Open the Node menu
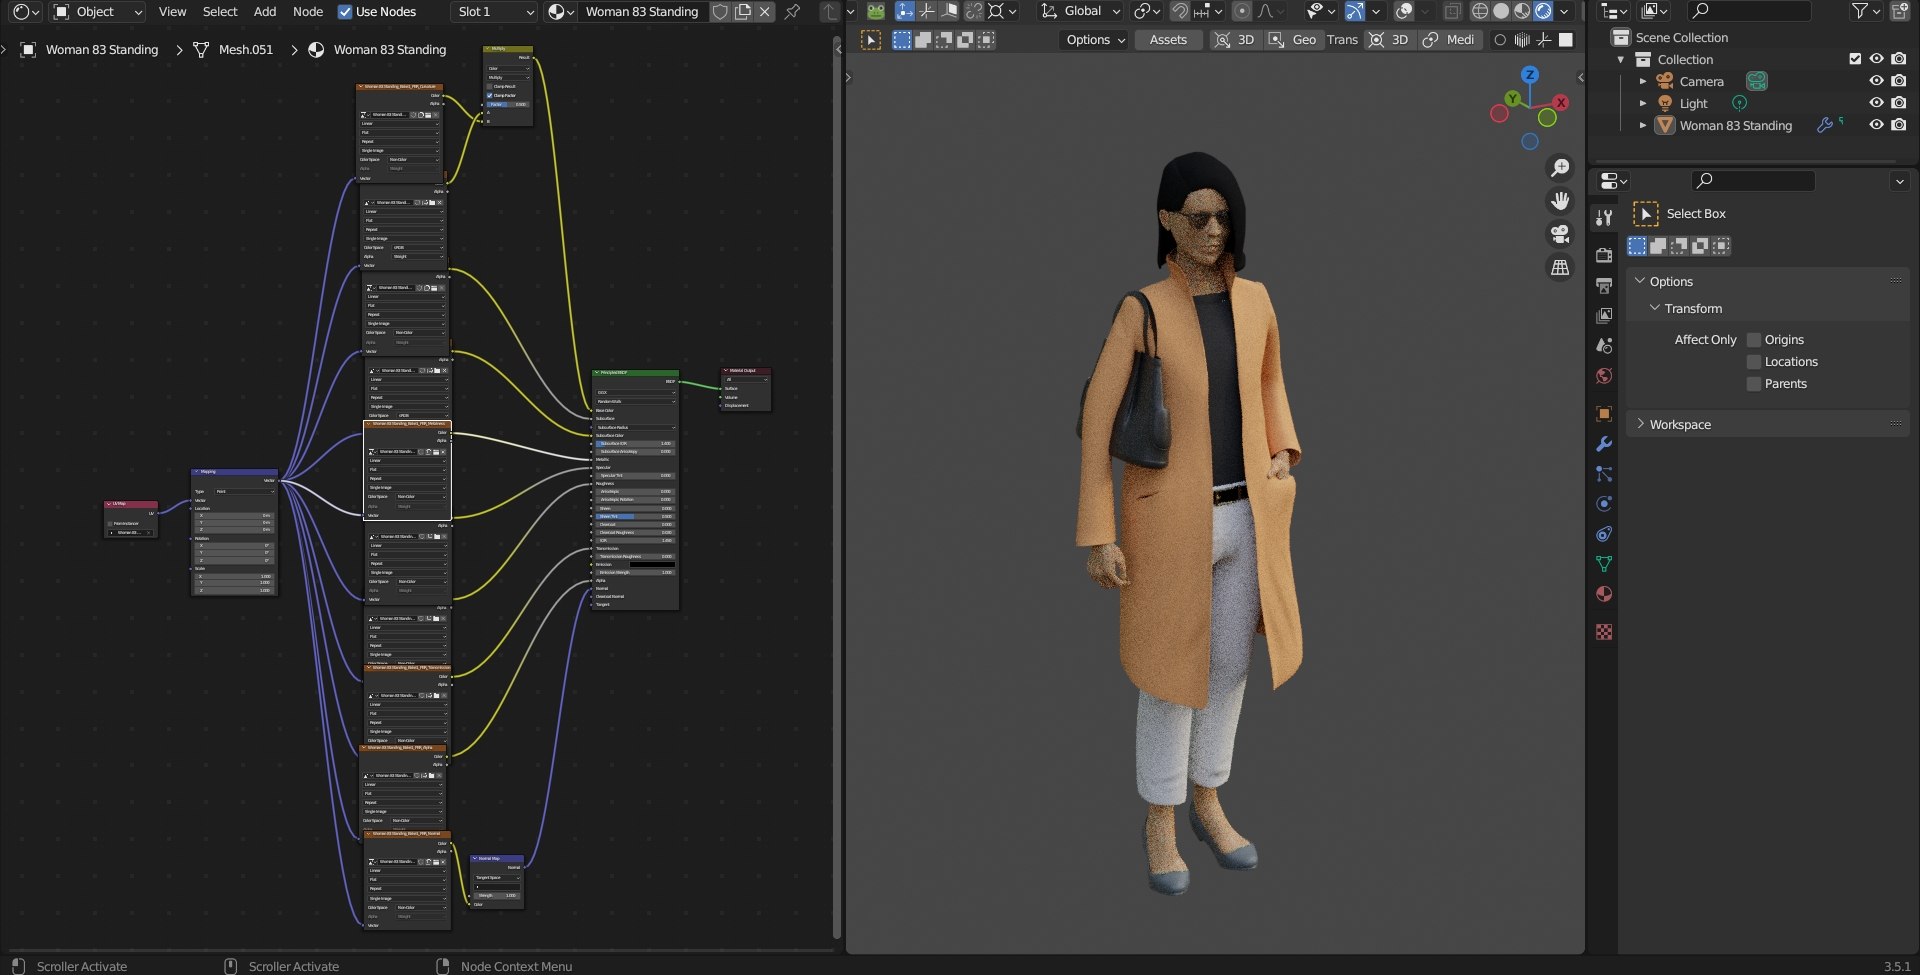This screenshot has width=1920, height=975. 308,12
